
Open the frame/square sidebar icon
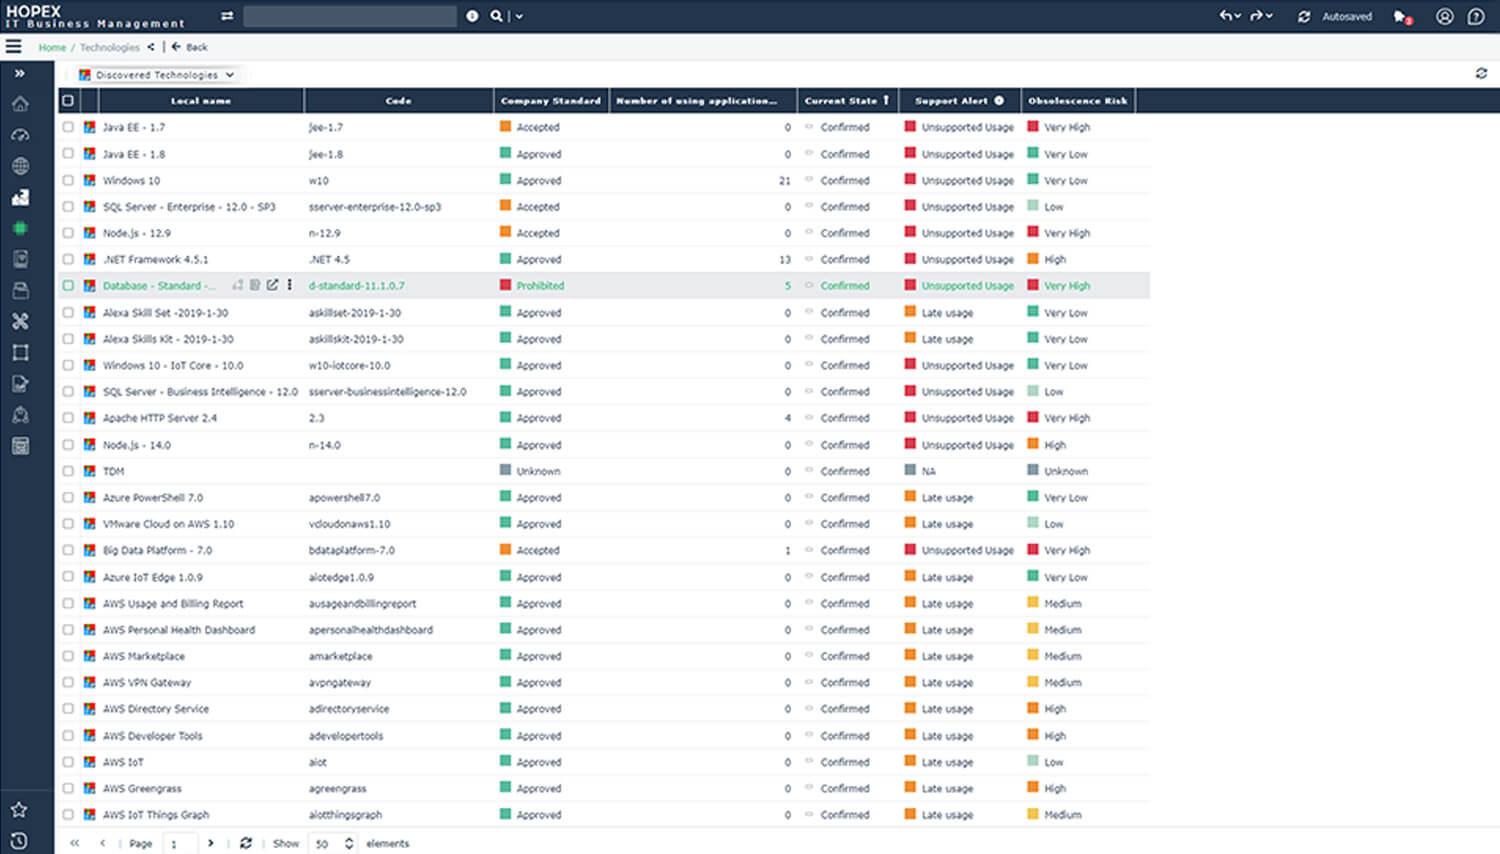pos(20,352)
